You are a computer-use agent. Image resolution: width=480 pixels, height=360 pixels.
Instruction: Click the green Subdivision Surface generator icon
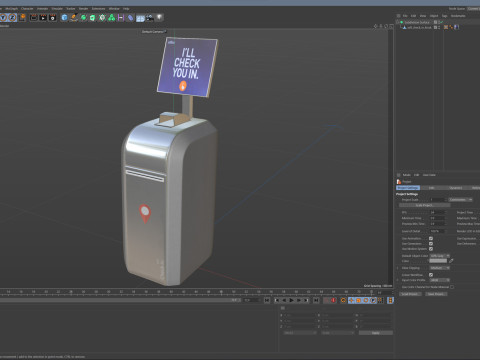pyautogui.click(x=83, y=17)
